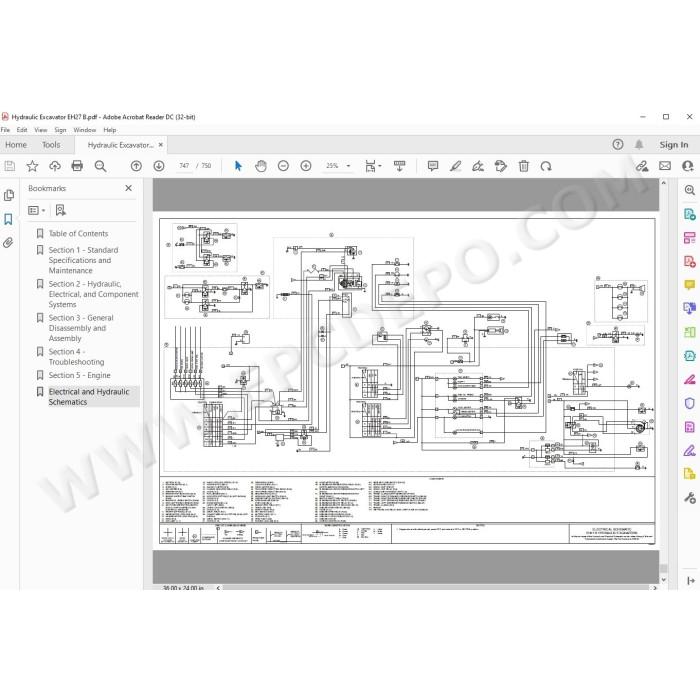The width and height of the screenshot is (700, 700).
Task: Open the Sign document tool in the toolbar
Action: tap(478, 166)
